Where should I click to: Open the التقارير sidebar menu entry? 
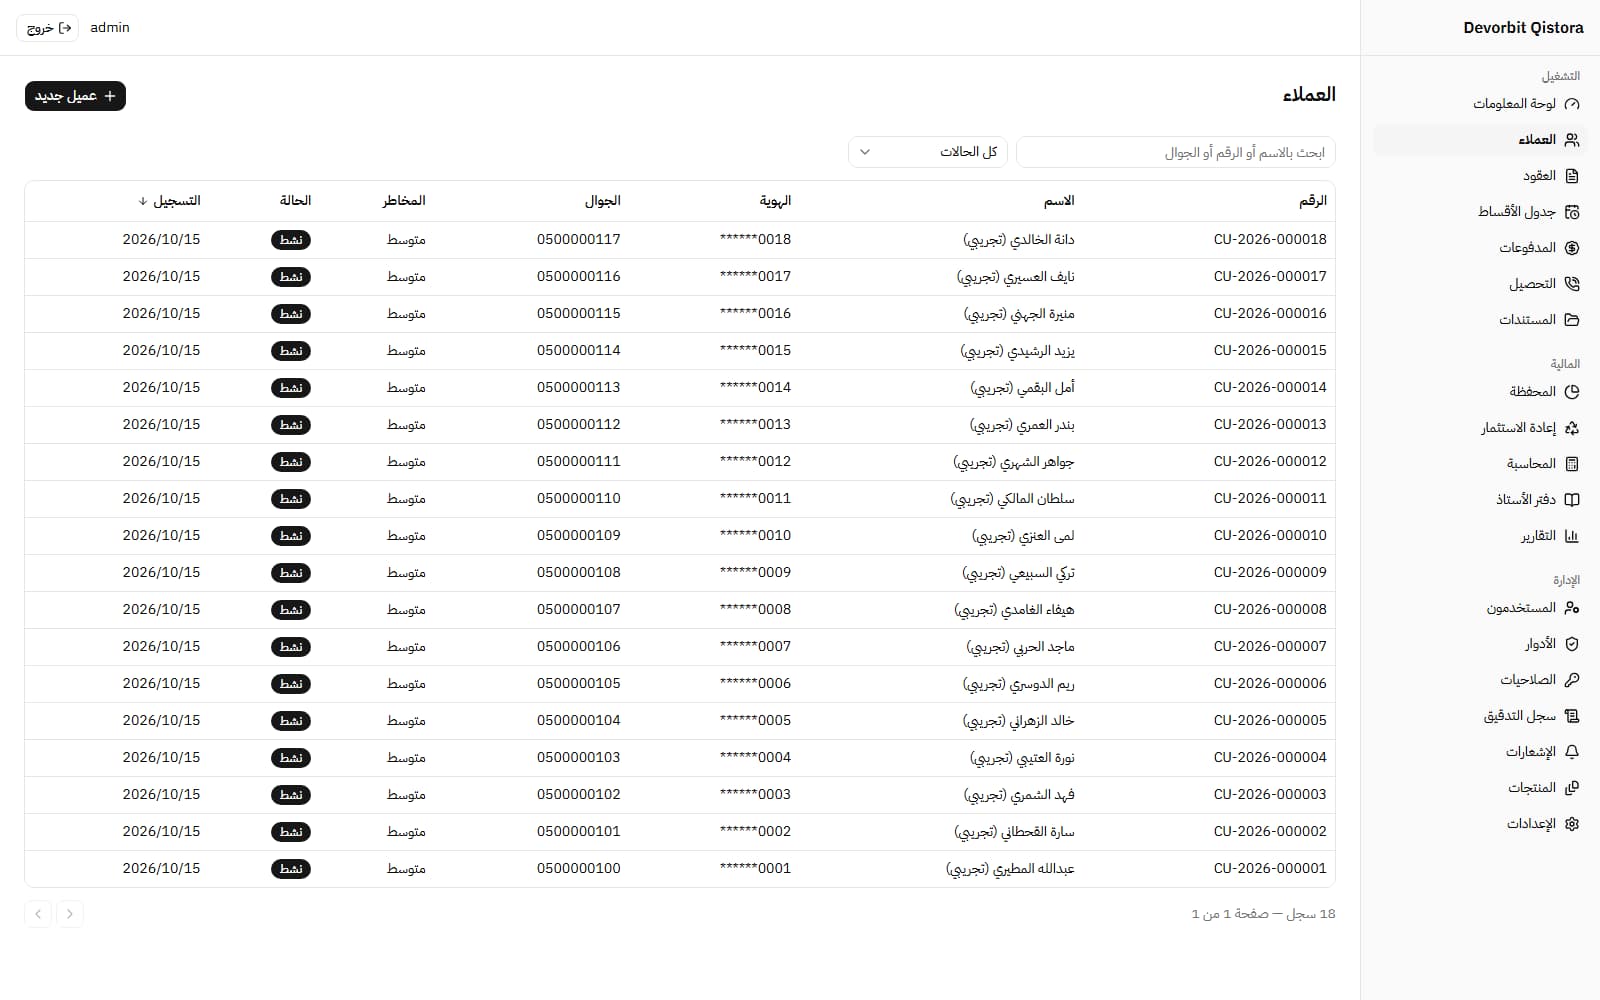1480,536
